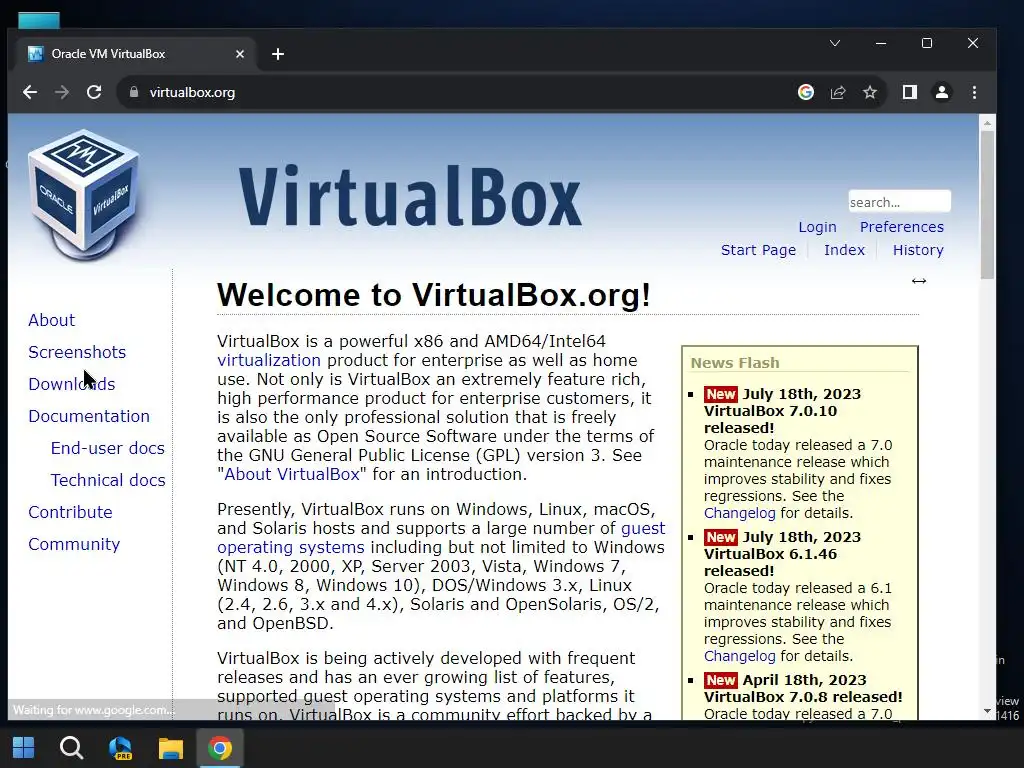
Task: Click the VirtualBox cube logo
Action: (84, 194)
